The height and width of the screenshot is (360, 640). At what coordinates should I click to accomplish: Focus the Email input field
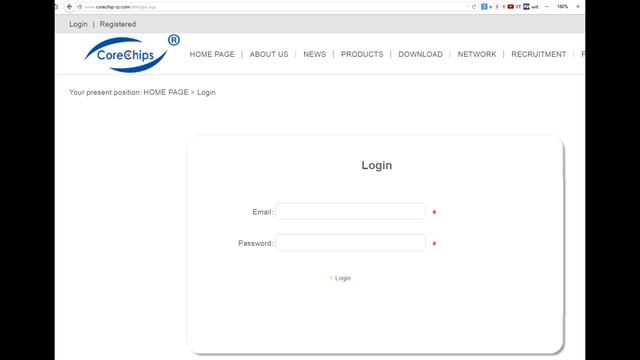tap(351, 211)
